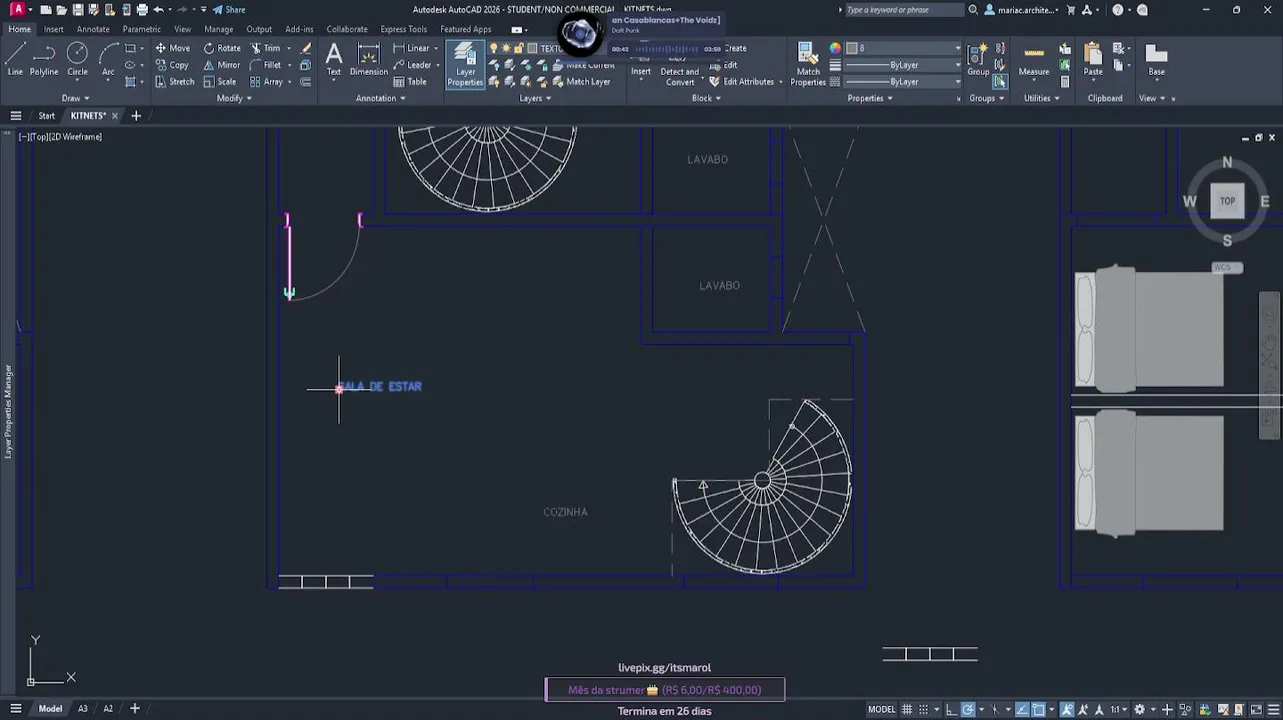Viewport: 1283px width, 720px height.
Task: Switch to the Start file tab
Action: (46, 116)
